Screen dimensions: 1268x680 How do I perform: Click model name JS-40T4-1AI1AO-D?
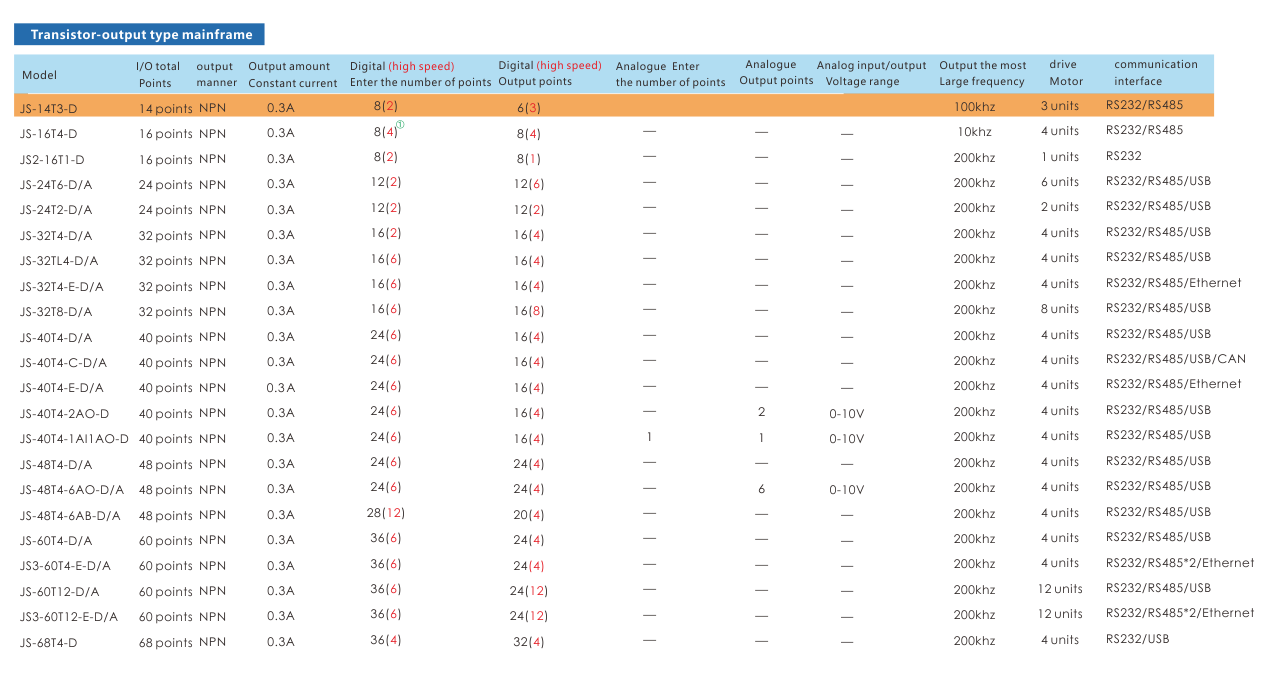[x=74, y=439]
